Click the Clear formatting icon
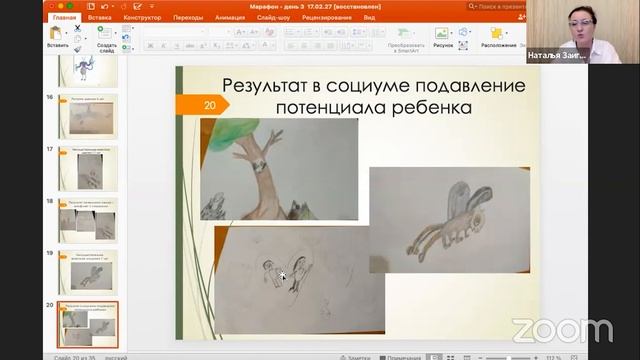Screen dimensions: 640x360 pos(269,32)
